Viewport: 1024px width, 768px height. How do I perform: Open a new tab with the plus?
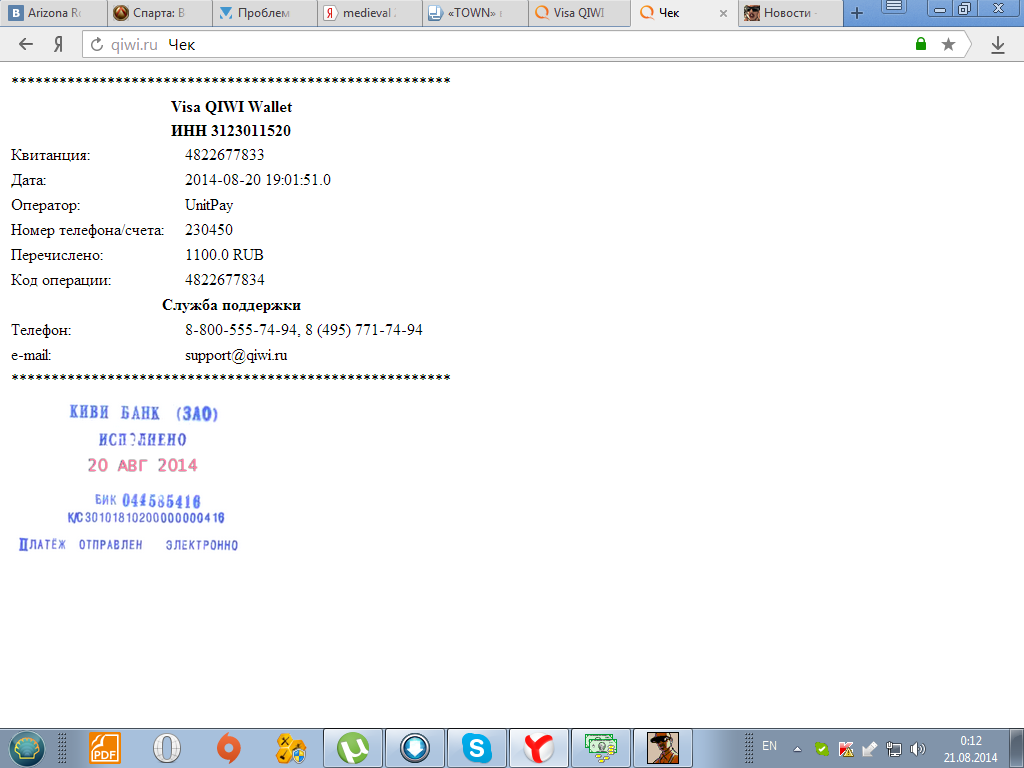857,13
